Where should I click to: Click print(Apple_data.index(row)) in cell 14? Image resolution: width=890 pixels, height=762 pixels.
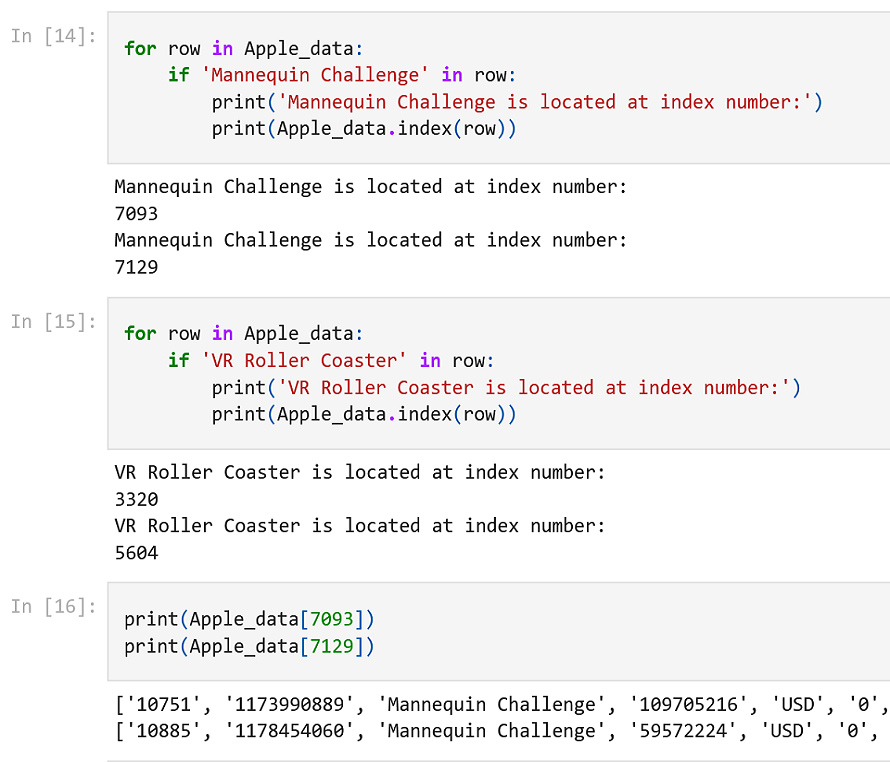point(364,129)
